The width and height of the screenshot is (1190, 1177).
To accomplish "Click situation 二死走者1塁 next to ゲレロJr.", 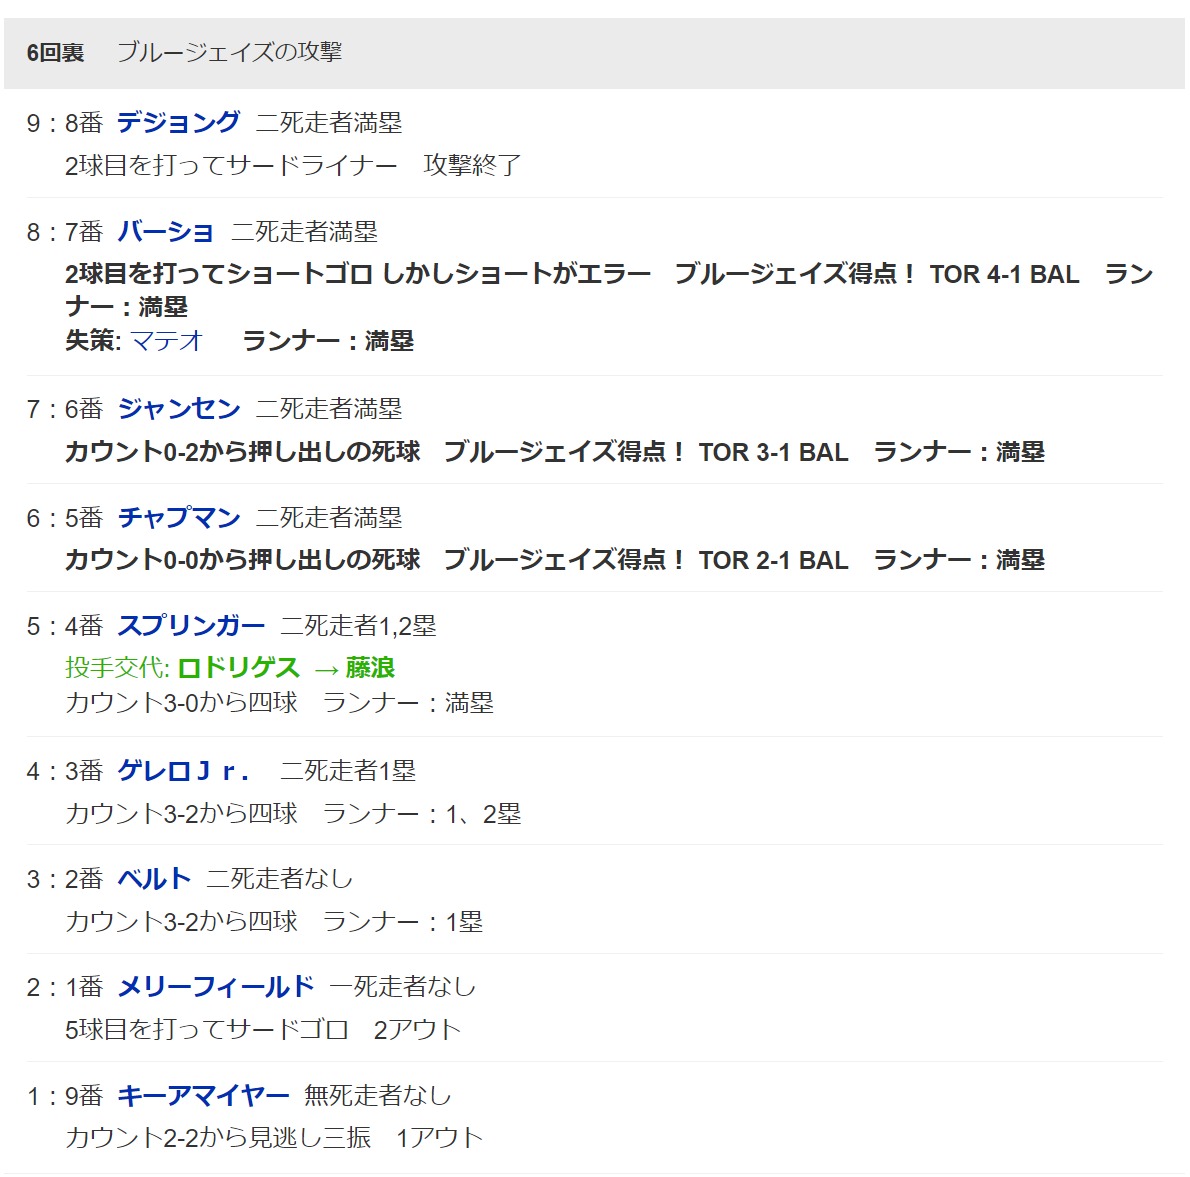I will point(348,771).
